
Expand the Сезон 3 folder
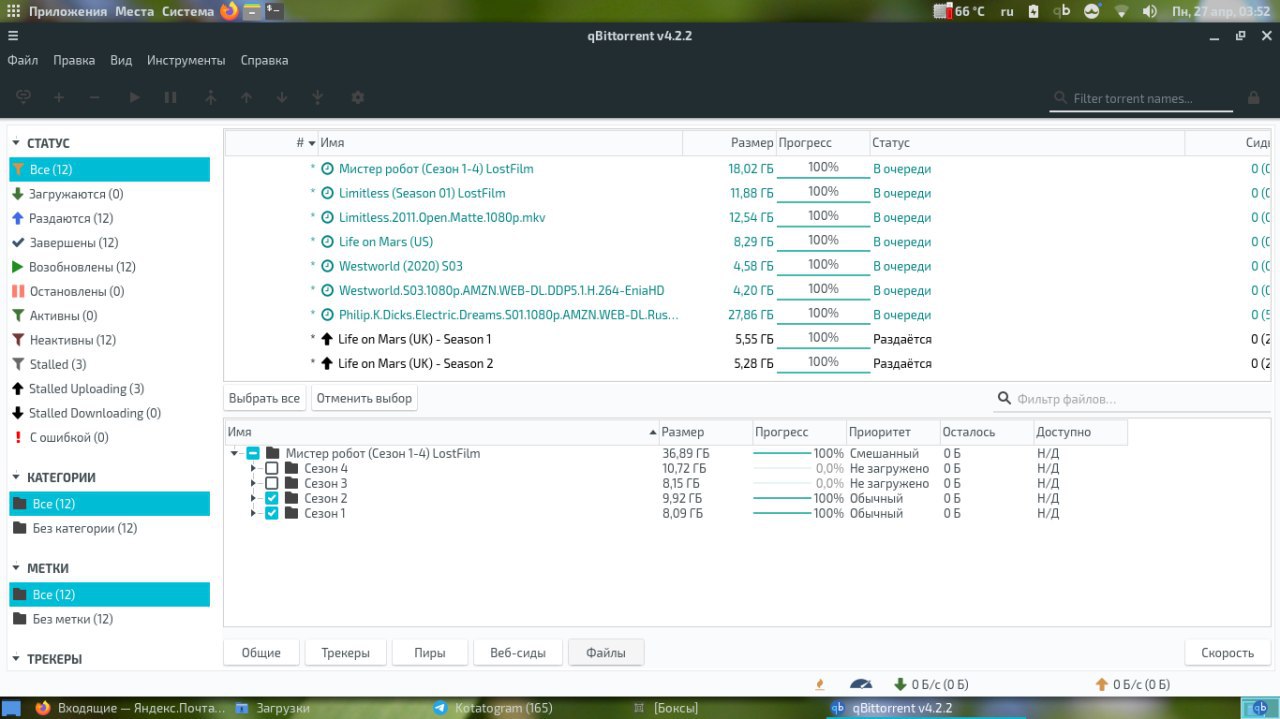[x=254, y=483]
